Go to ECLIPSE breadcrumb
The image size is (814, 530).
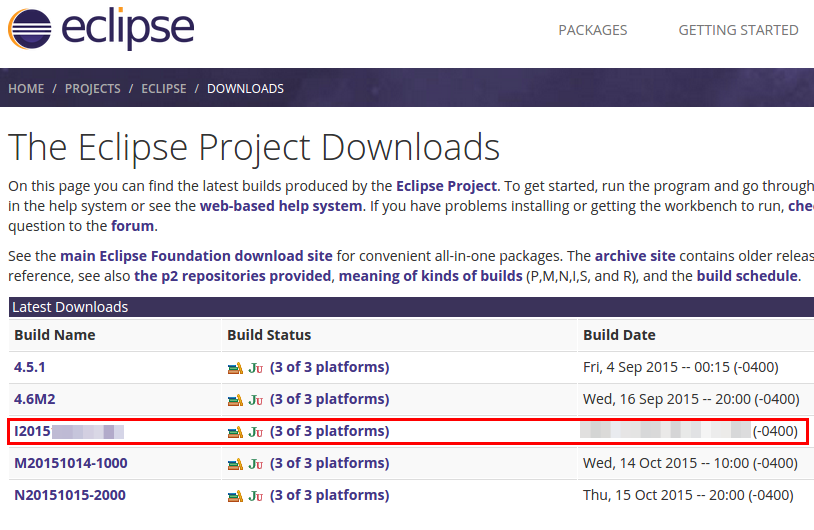point(164,89)
